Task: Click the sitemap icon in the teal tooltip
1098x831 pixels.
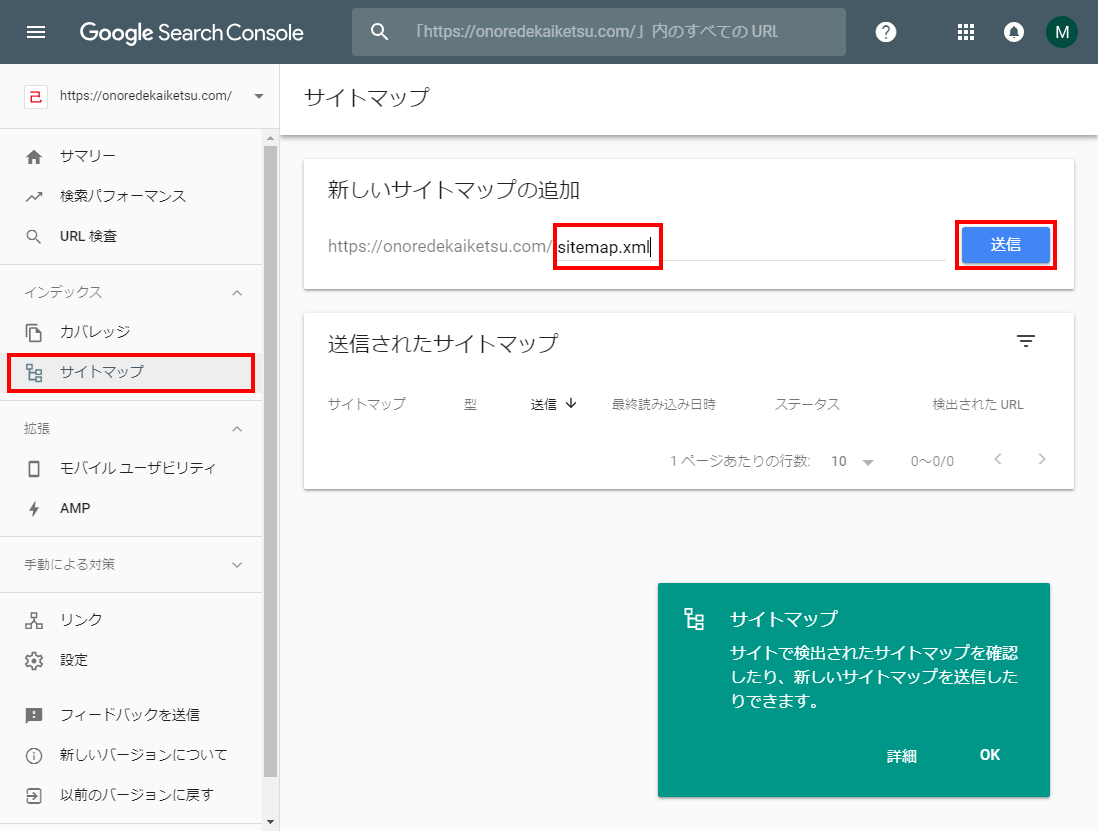Action: 694,620
